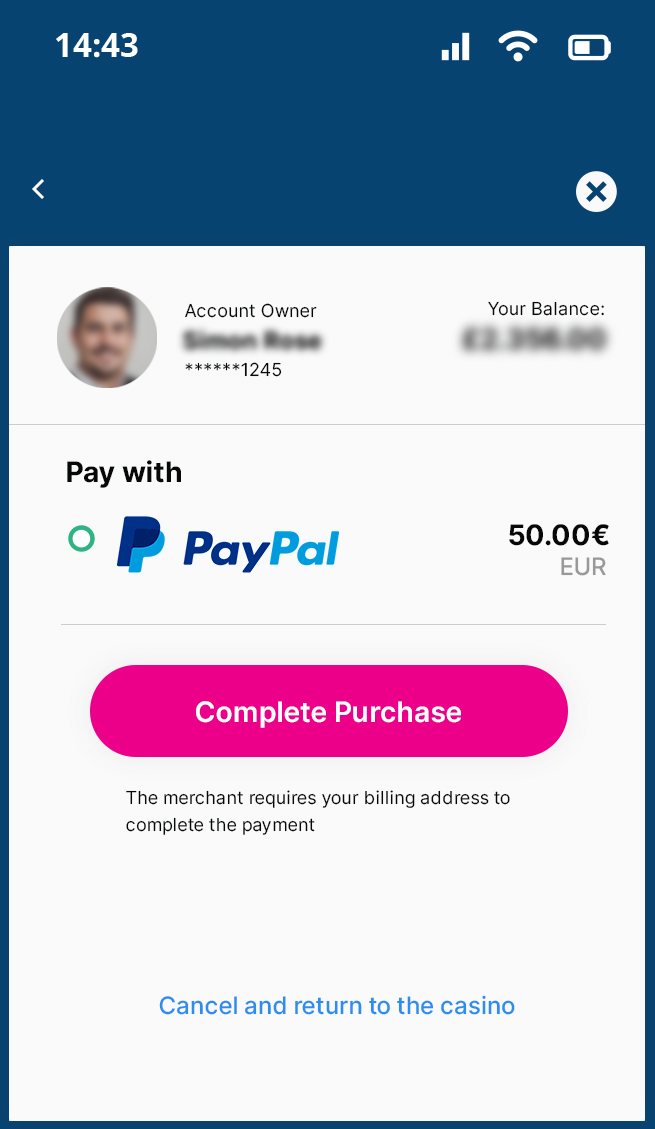Image resolution: width=655 pixels, height=1129 pixels.
Task: Tap the account owner profile picture
Action: 107,337
